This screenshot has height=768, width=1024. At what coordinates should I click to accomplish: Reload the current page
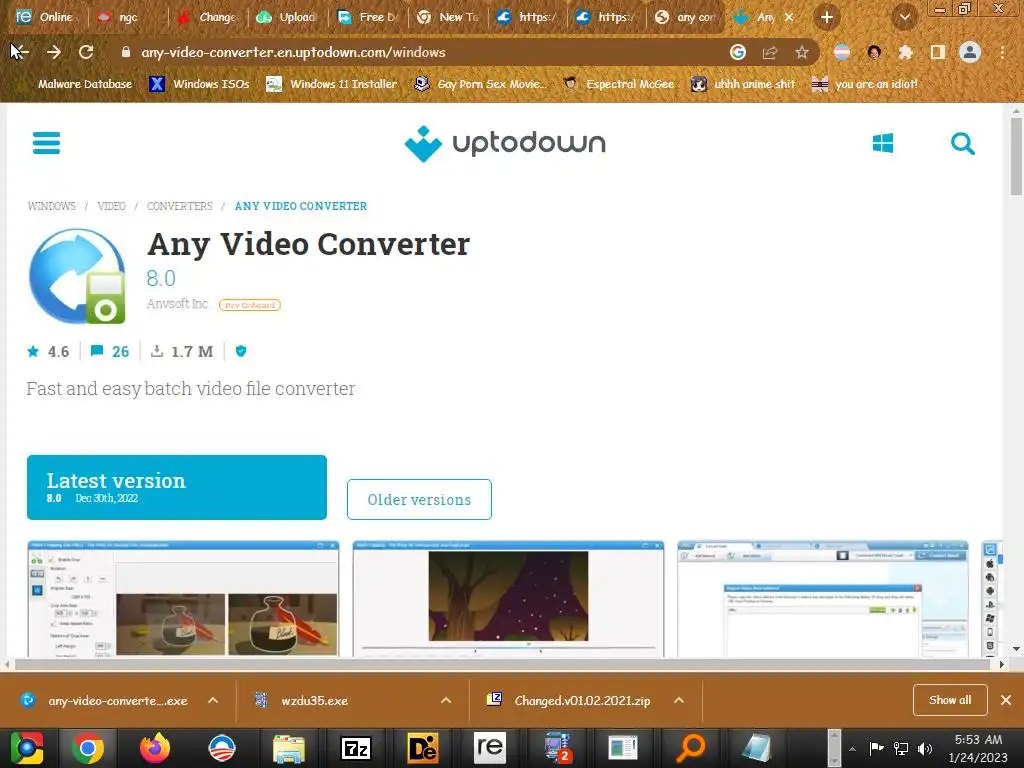coord(86,52)
